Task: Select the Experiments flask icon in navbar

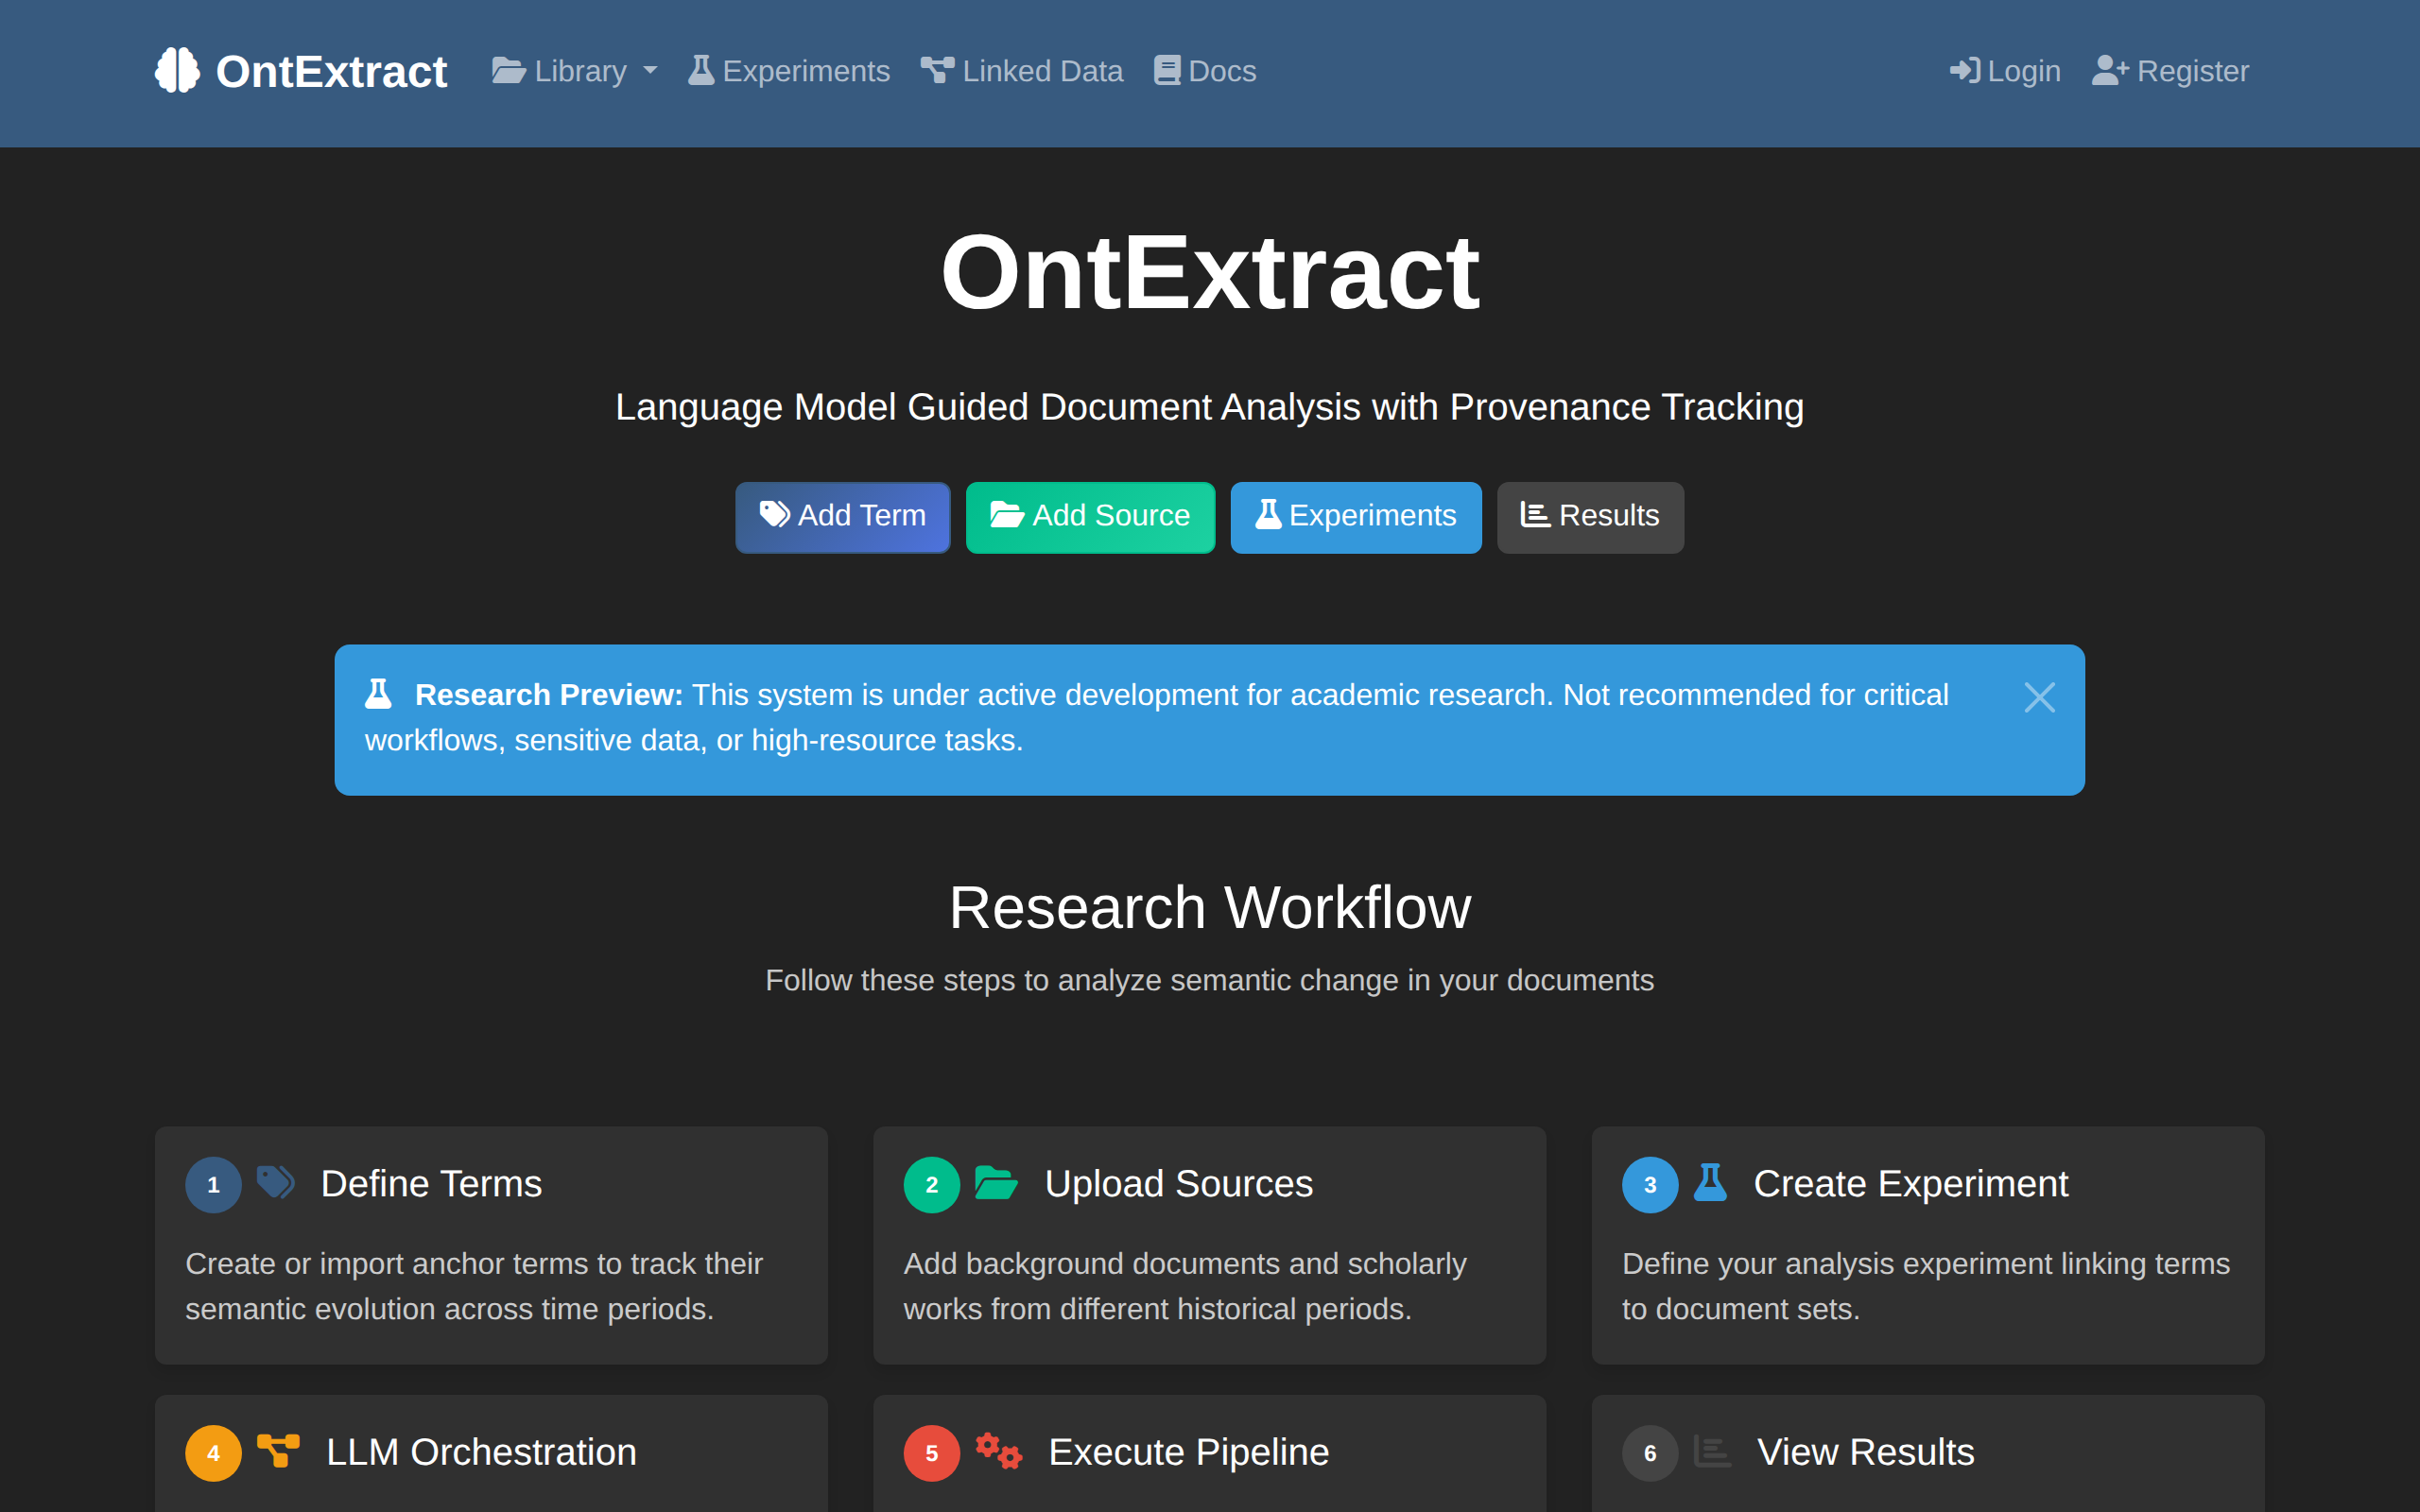Action: click(x=702, y=70)
